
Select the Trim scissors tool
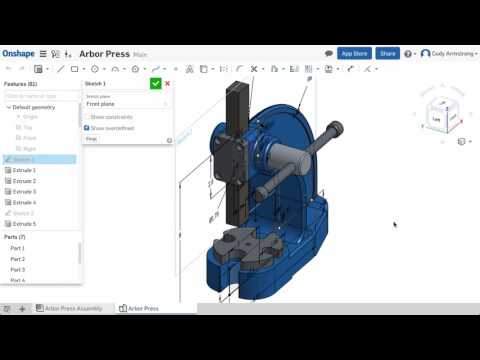[254, 69]
